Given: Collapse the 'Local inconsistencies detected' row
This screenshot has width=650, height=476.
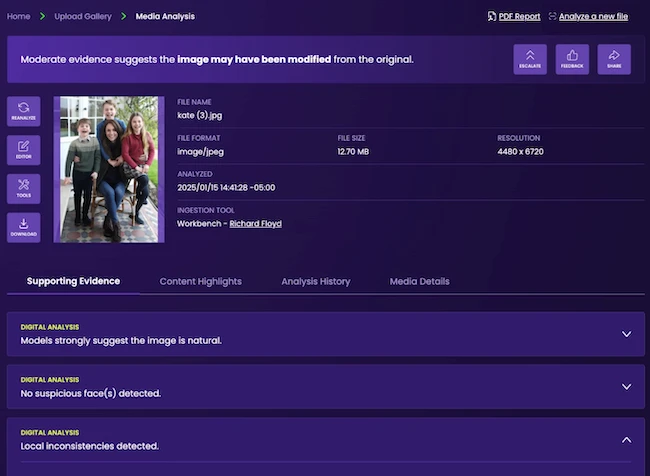Looking at the screenshot, I should (x=626, y=440).
